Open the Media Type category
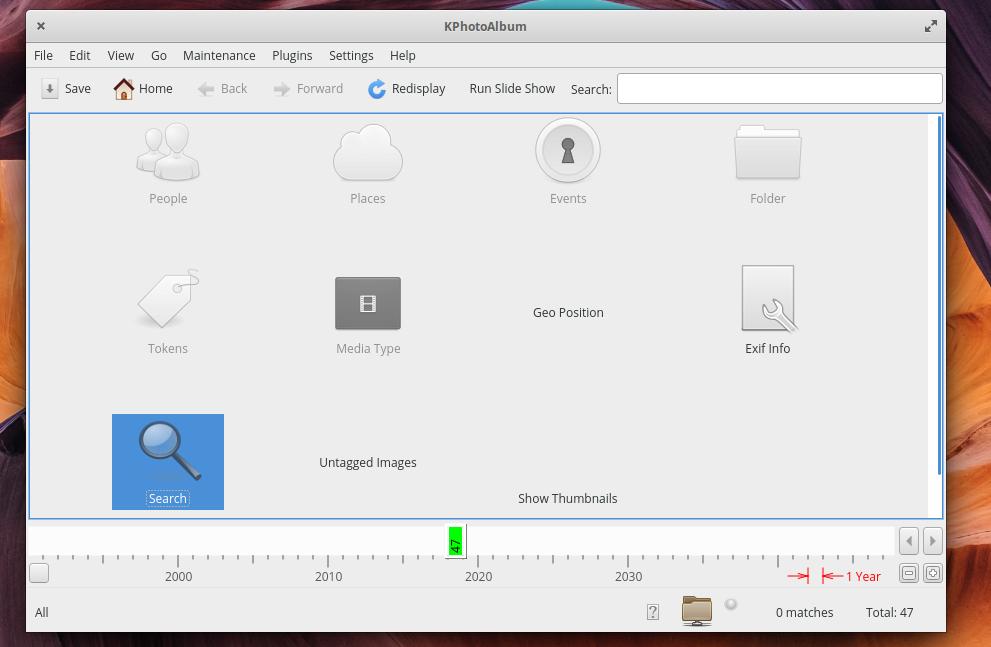This screenshot has height=647, width=991. pyautogui.click(x=368, y=303)
